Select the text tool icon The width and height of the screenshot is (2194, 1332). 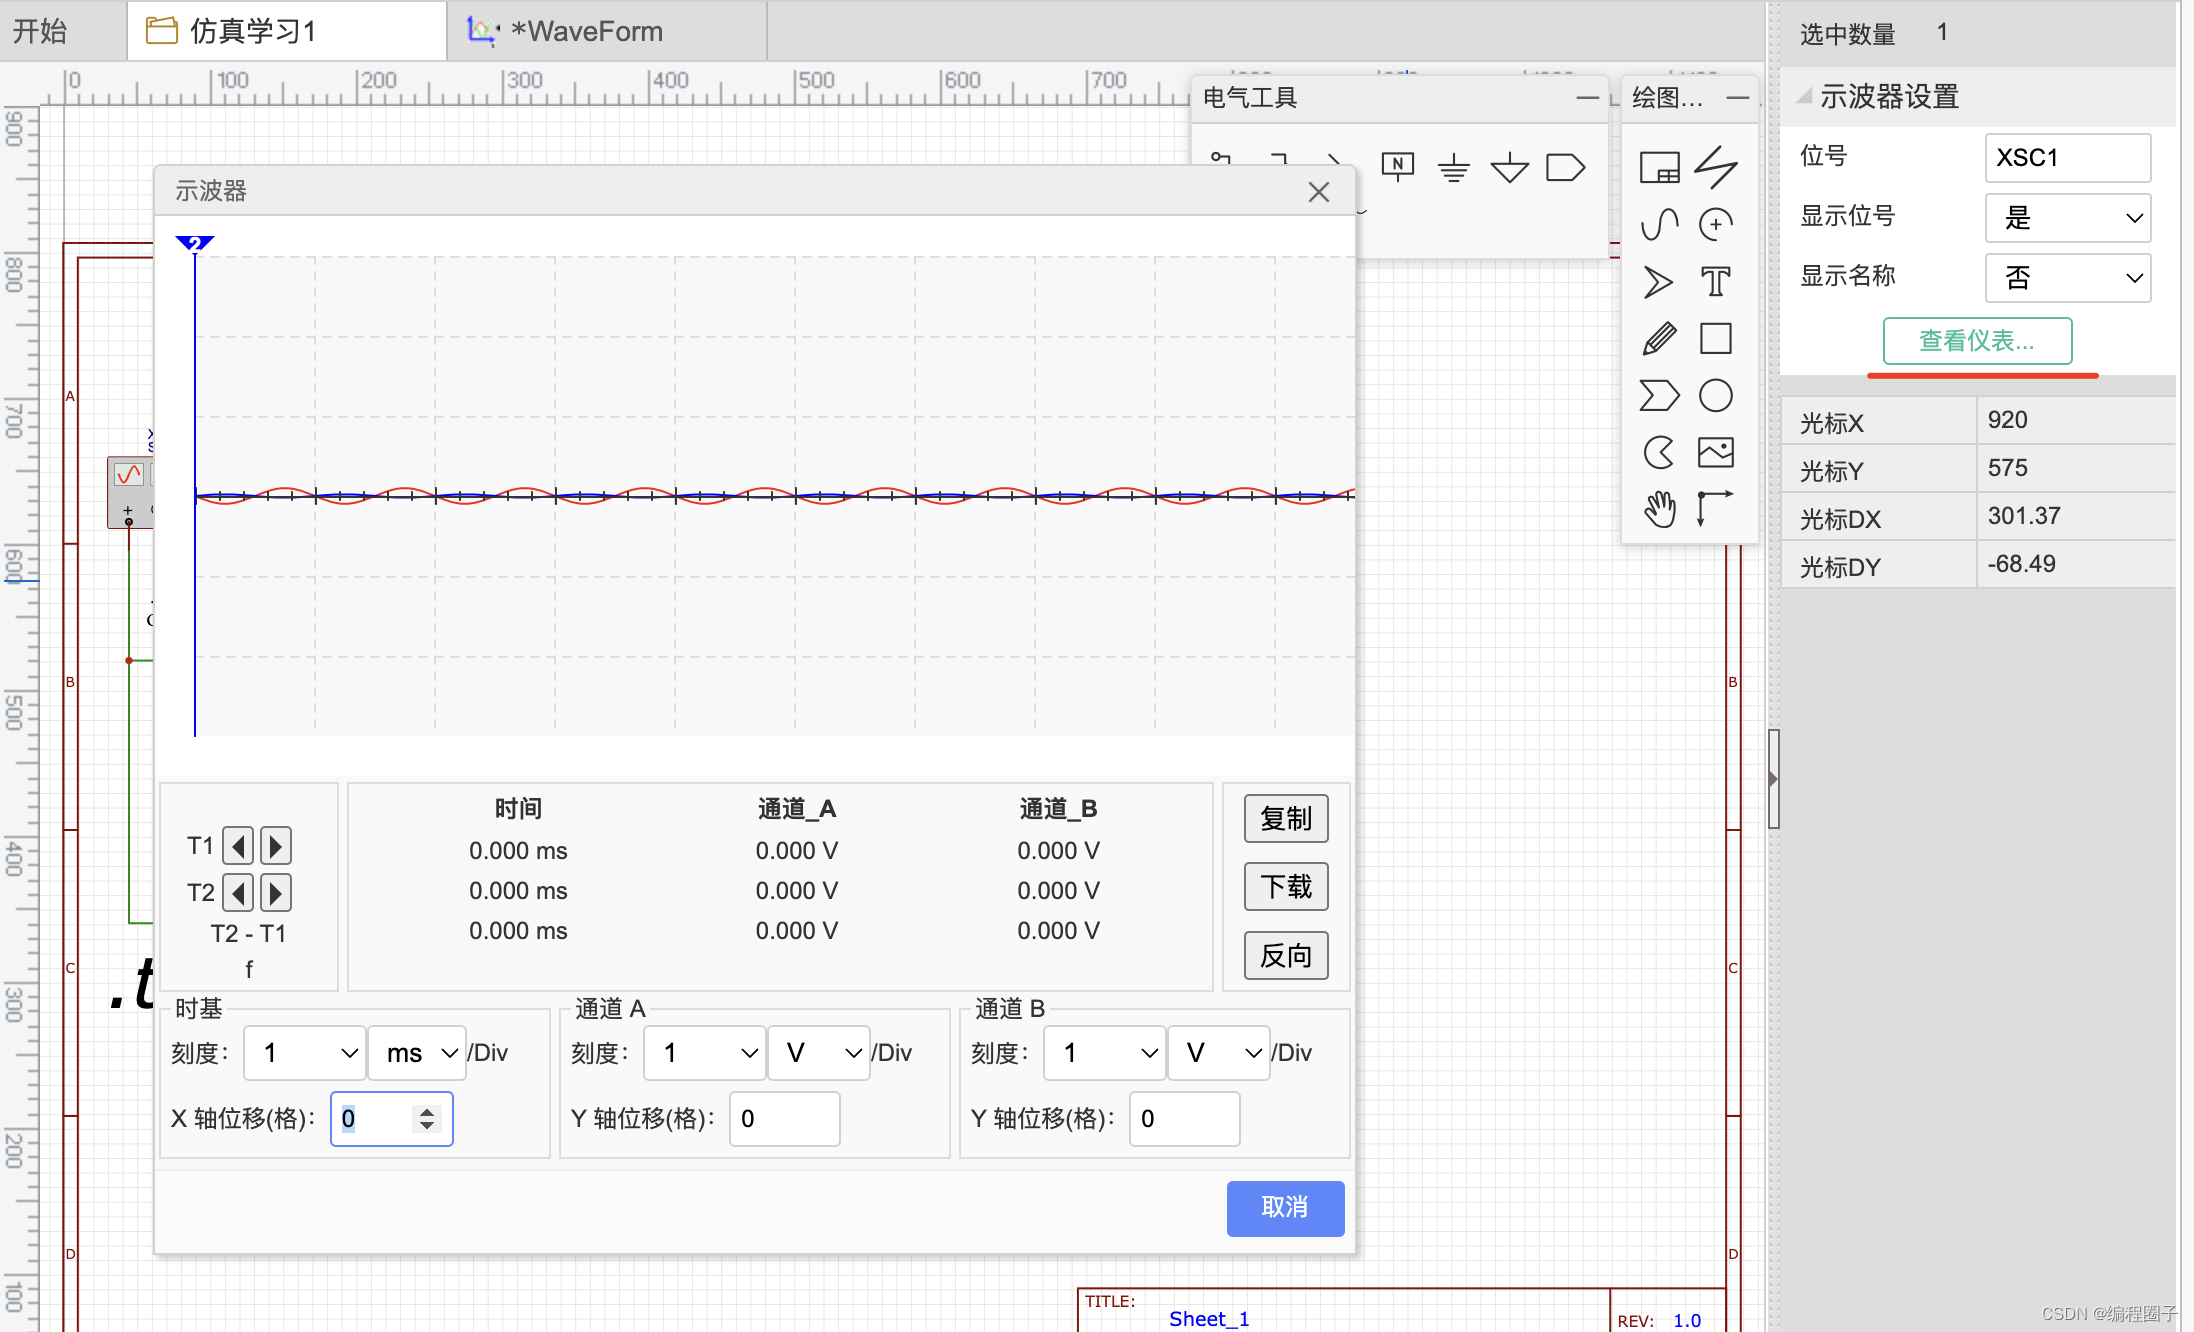[1715, 282]
